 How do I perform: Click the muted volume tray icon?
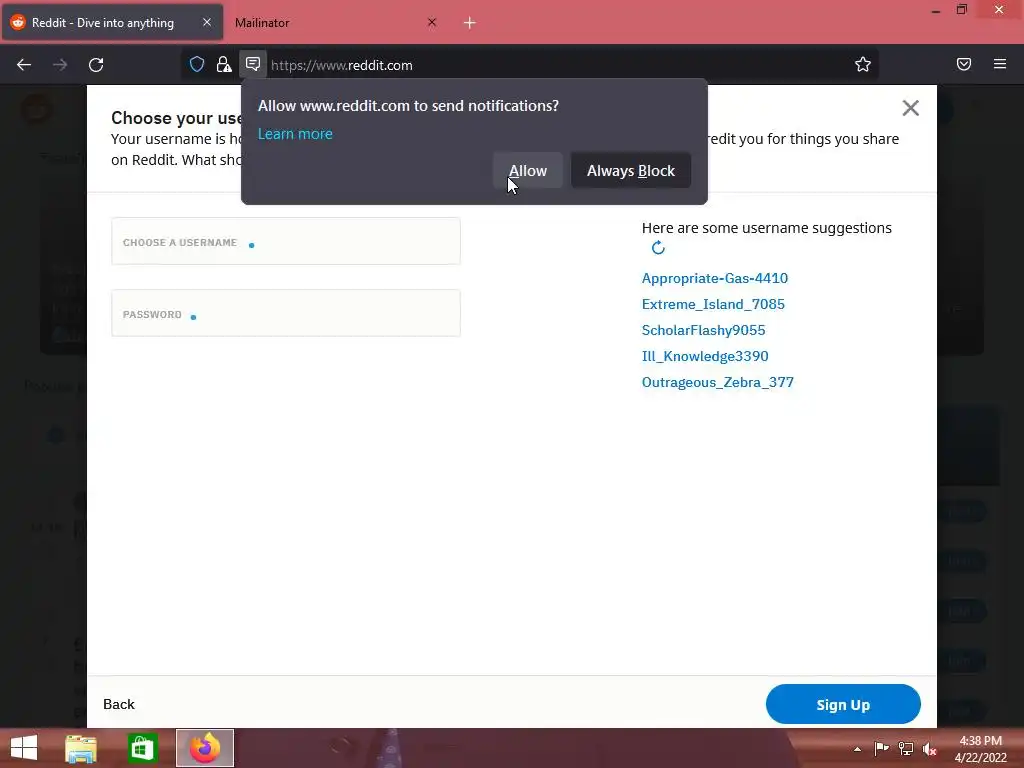(929, 749)
